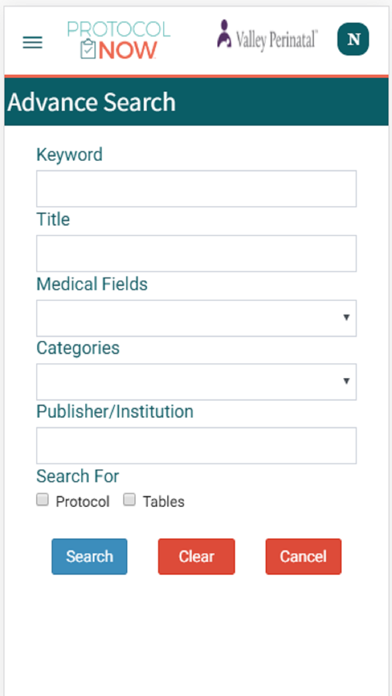Click the red Clear button

(x=196, y=557)
